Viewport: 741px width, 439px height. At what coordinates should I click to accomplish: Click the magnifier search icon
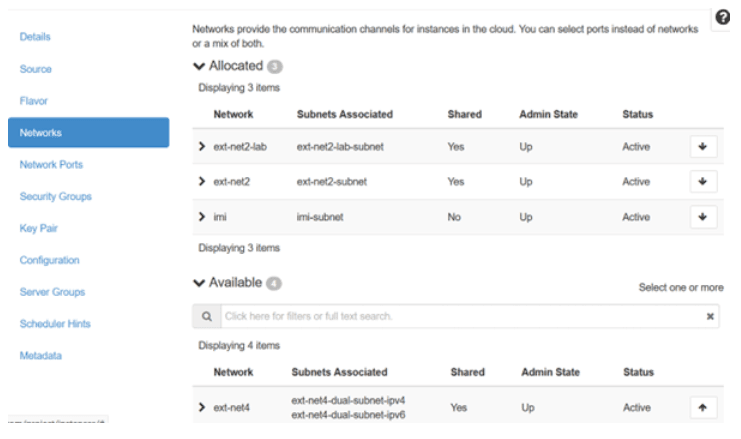click(206, 317)
